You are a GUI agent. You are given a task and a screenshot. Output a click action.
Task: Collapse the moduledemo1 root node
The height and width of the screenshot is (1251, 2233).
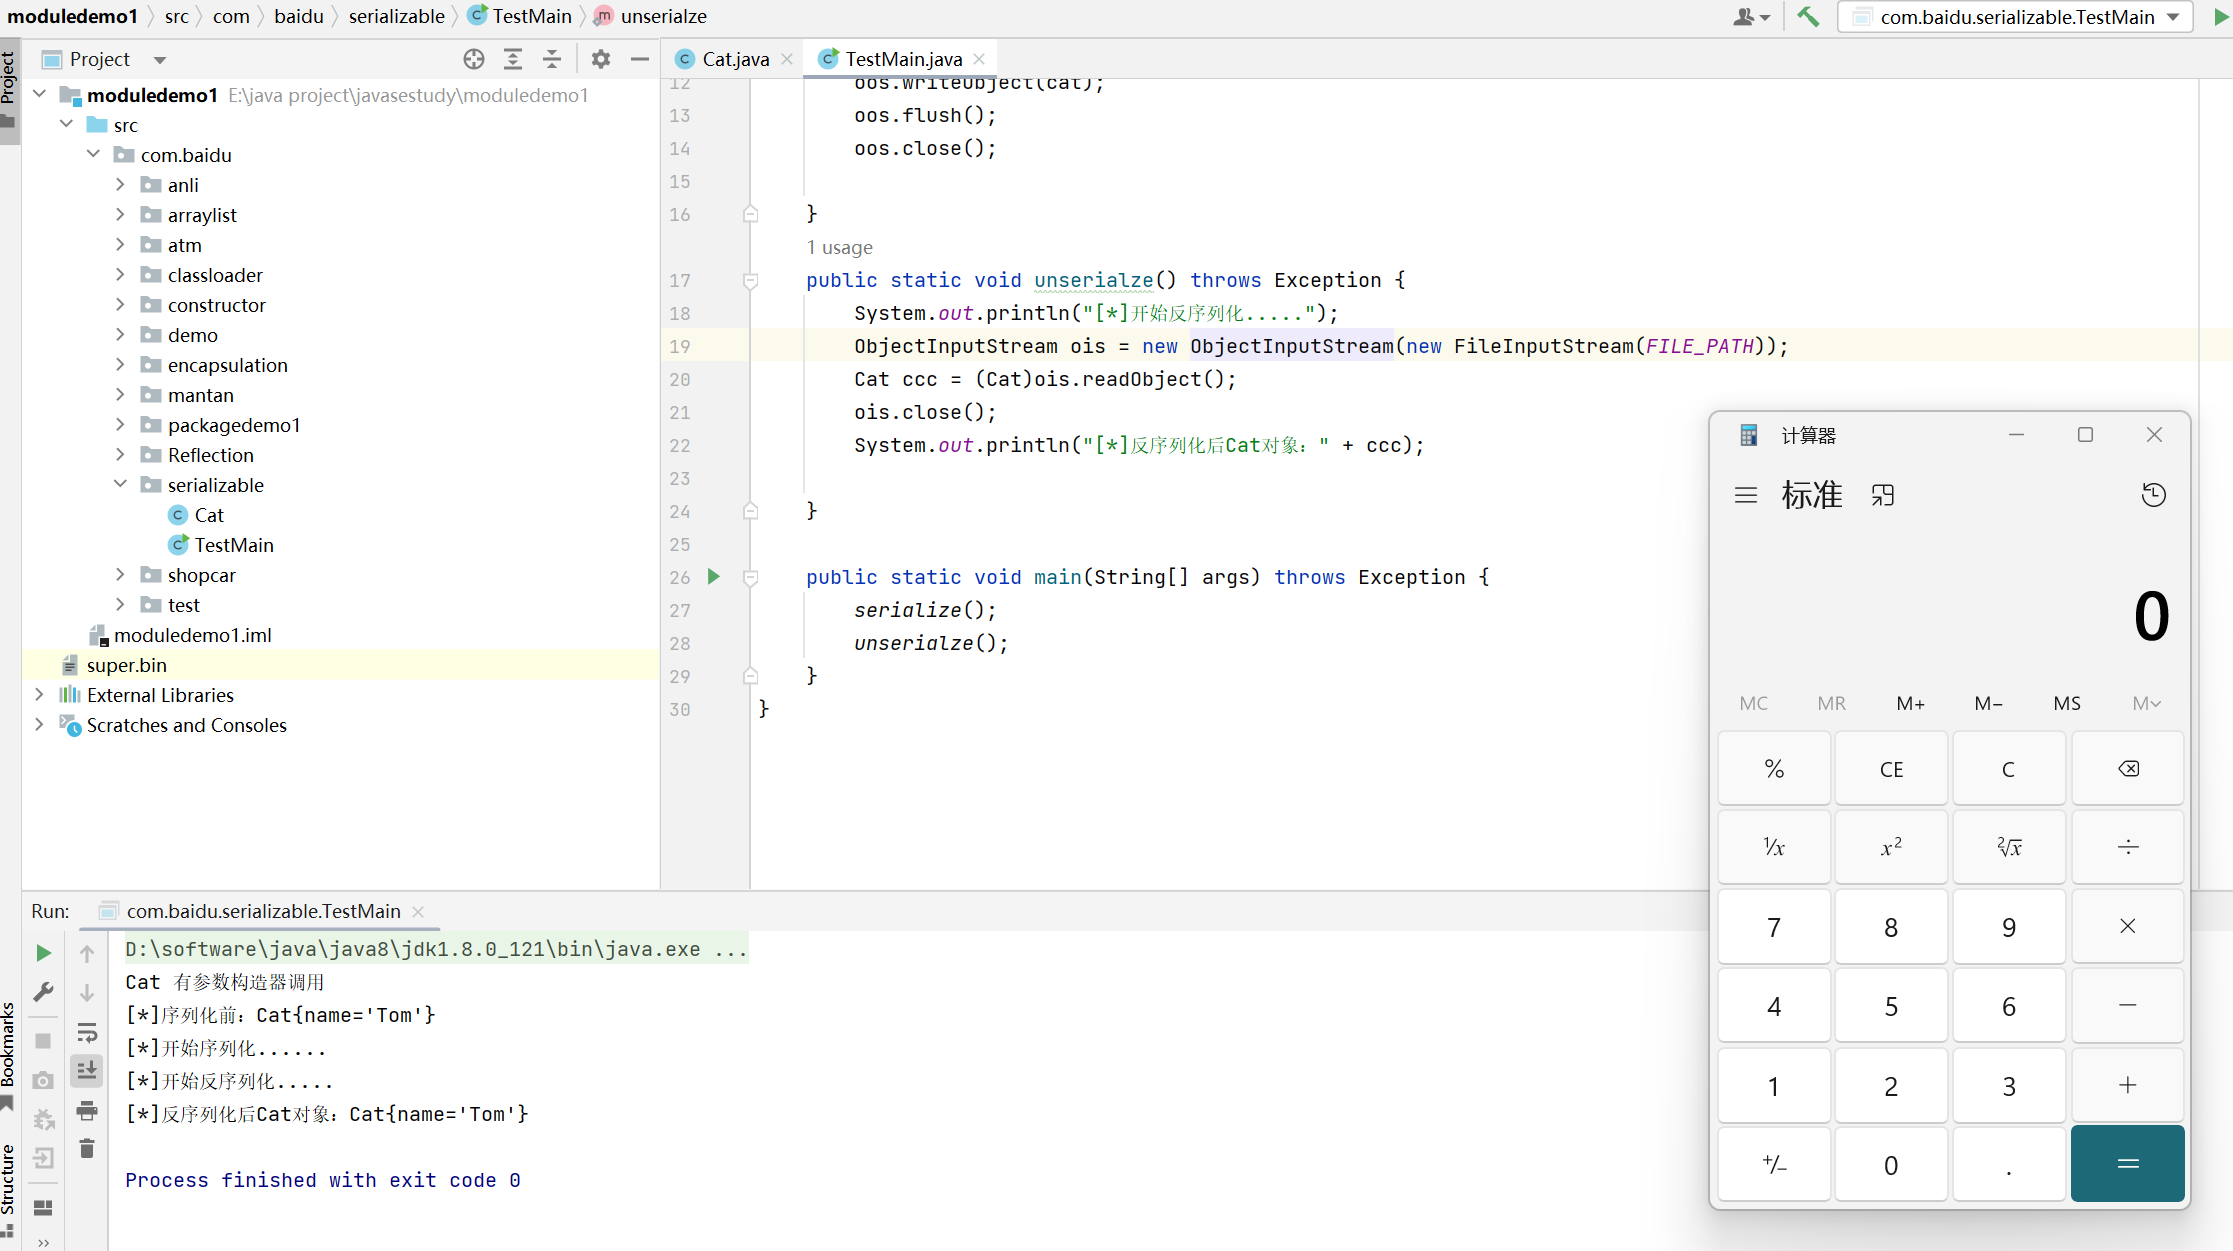click(40, 94)
